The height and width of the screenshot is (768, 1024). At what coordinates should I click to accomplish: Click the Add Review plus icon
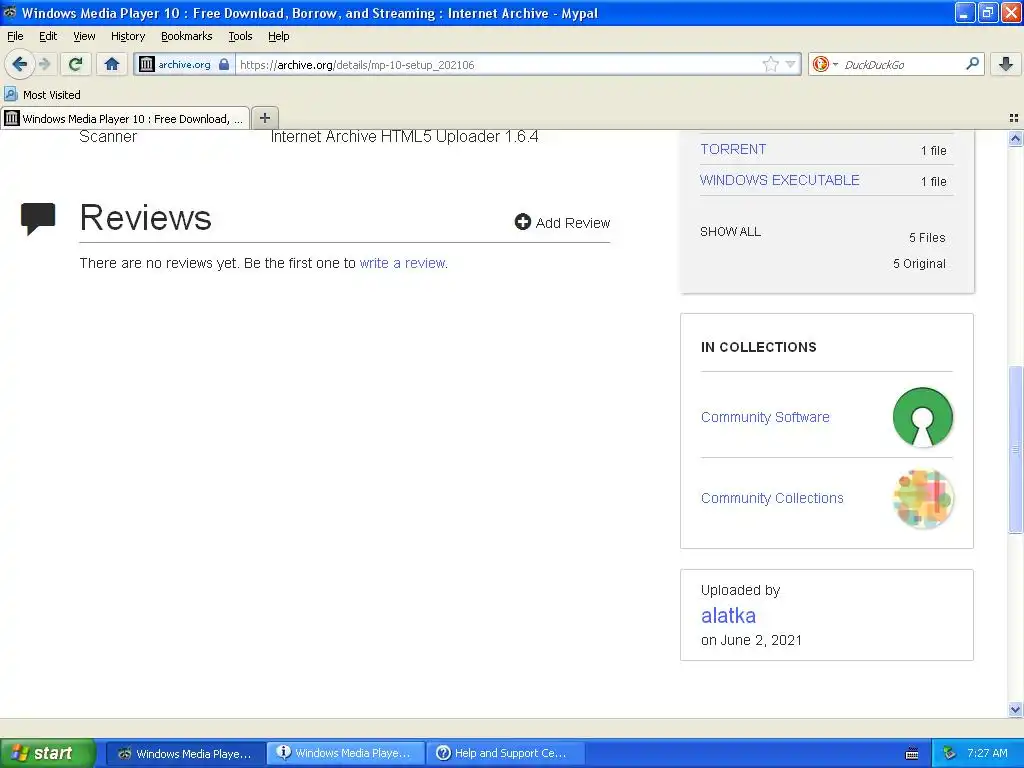522,222
